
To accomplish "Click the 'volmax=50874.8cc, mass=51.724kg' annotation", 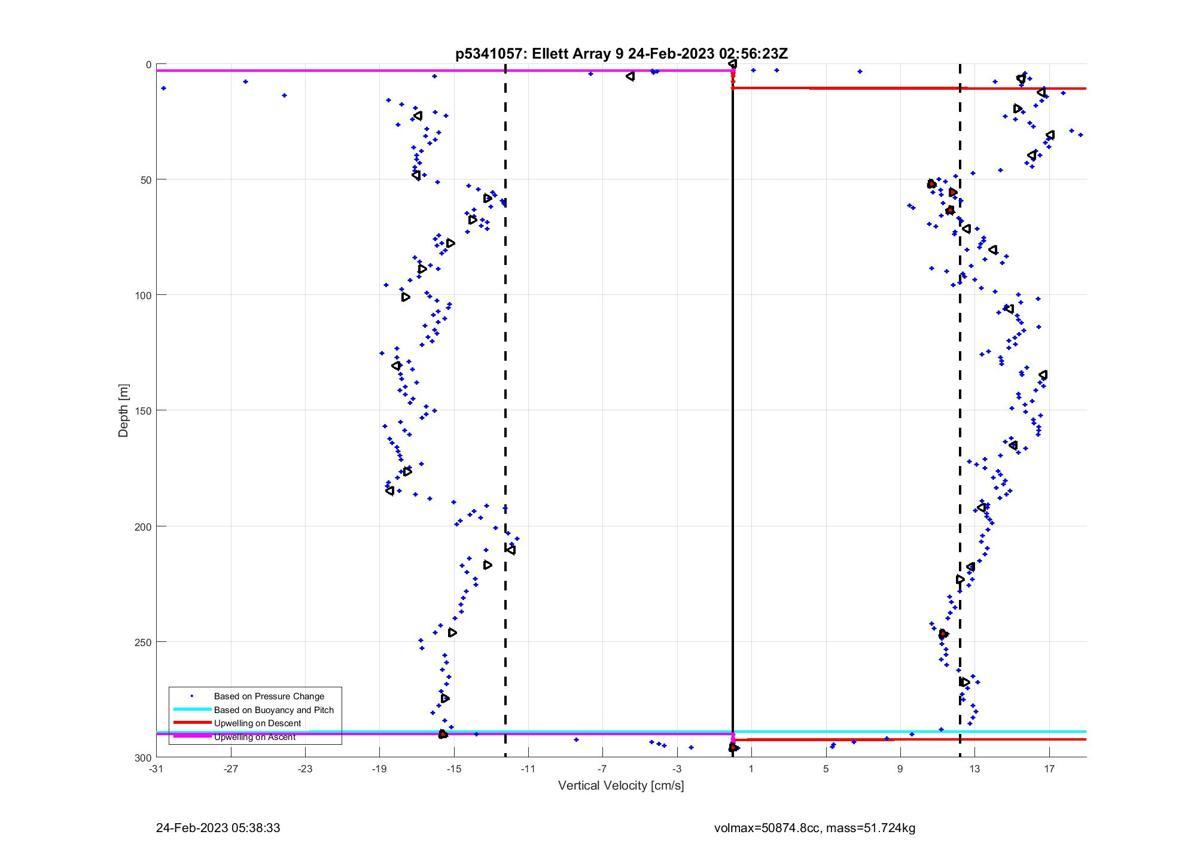I will 815,828.
